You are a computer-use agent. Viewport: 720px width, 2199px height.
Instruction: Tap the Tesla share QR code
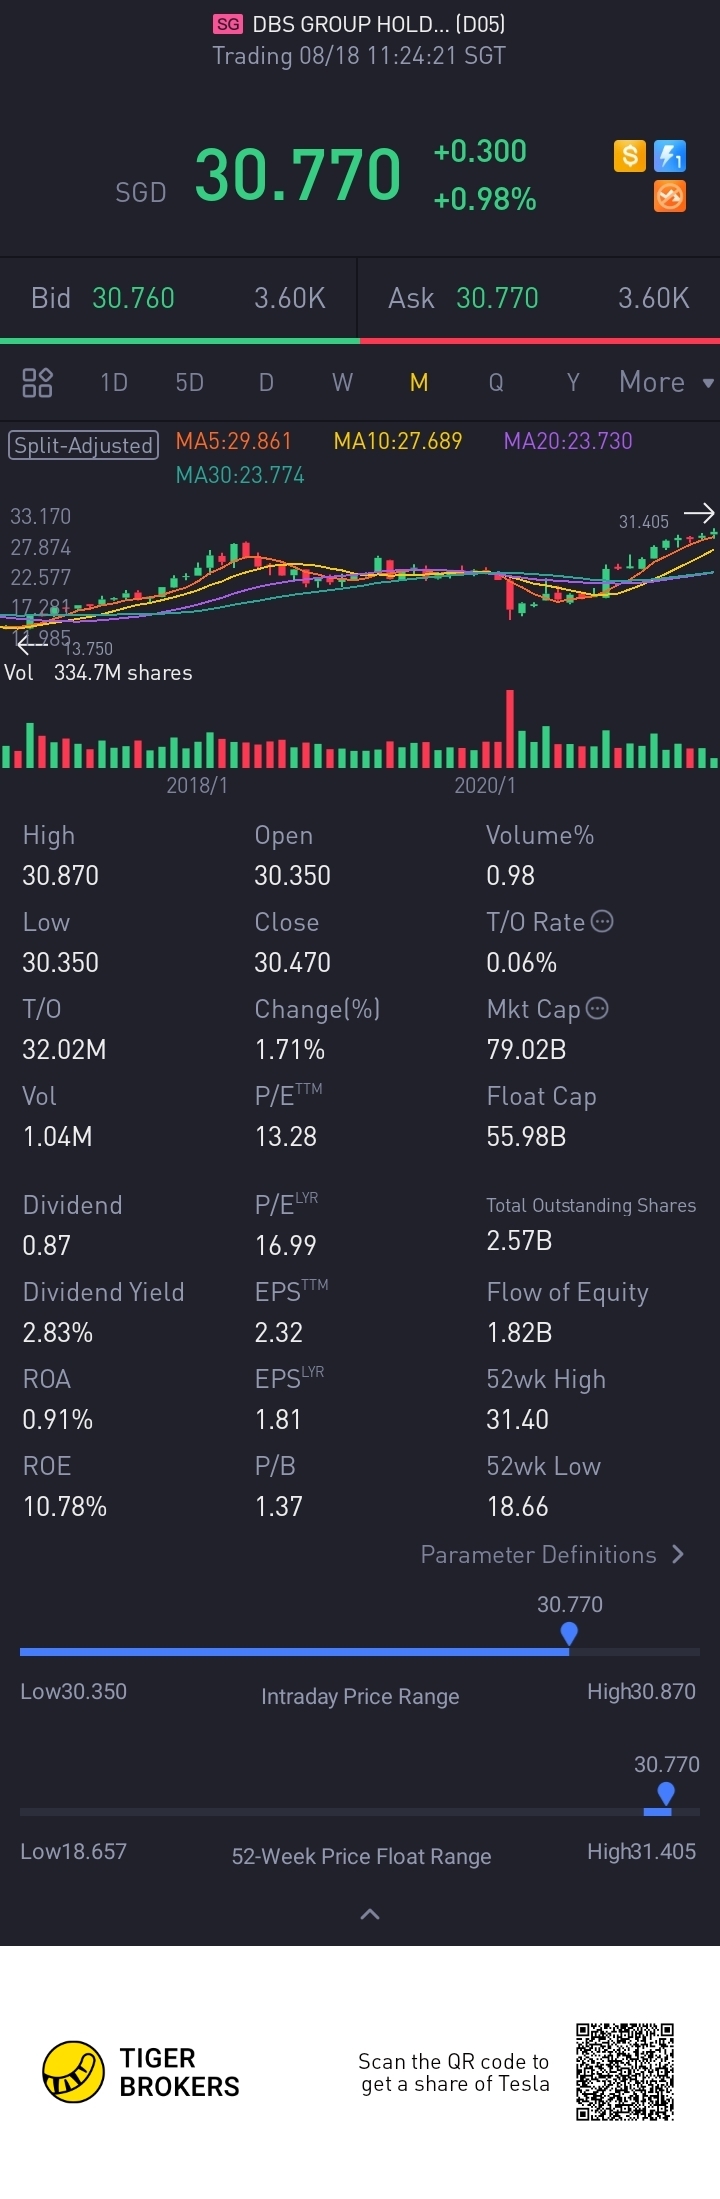tap(625, 2071)
